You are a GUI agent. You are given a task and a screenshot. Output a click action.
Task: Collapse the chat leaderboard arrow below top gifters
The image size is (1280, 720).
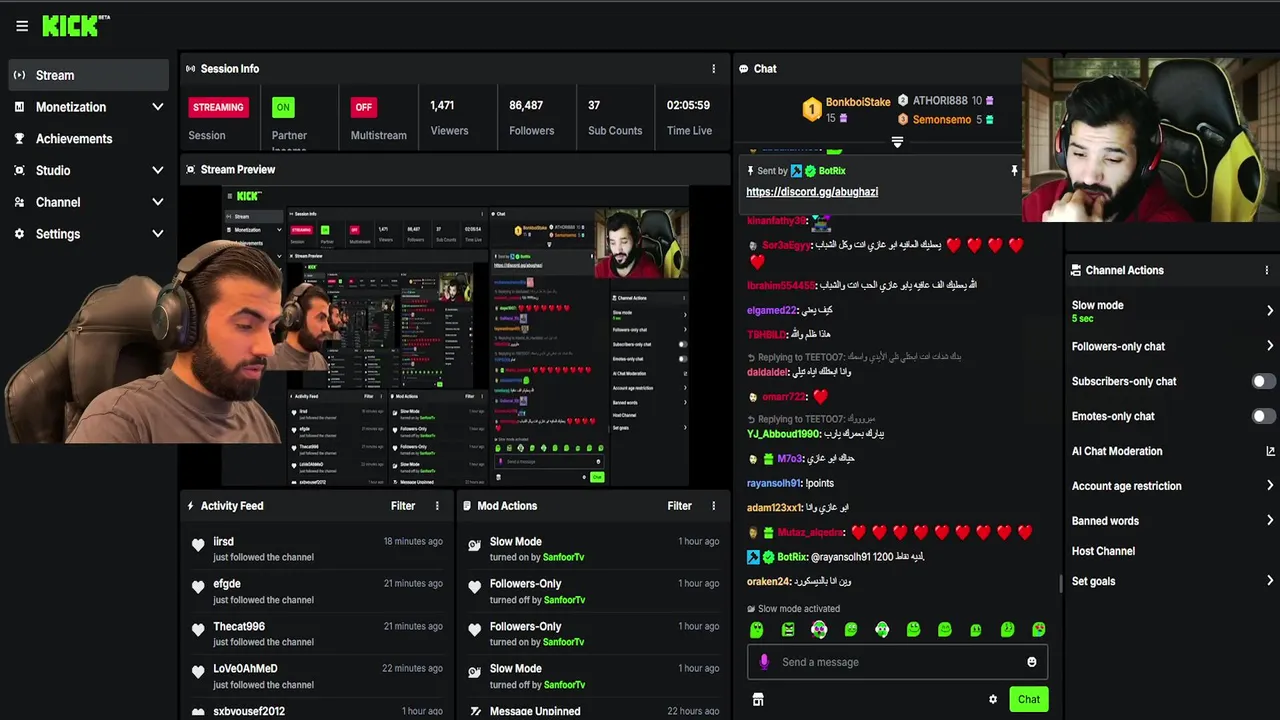coord(897,142)
